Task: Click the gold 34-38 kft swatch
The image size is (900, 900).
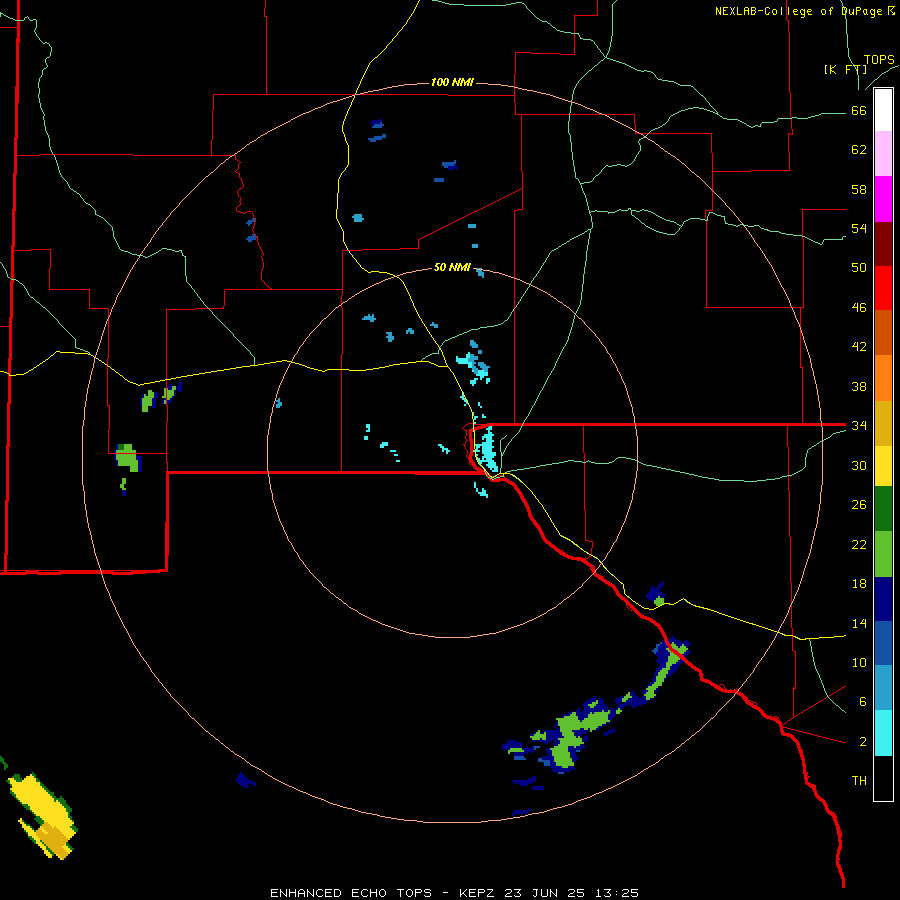Action: [x=883, y=423]
